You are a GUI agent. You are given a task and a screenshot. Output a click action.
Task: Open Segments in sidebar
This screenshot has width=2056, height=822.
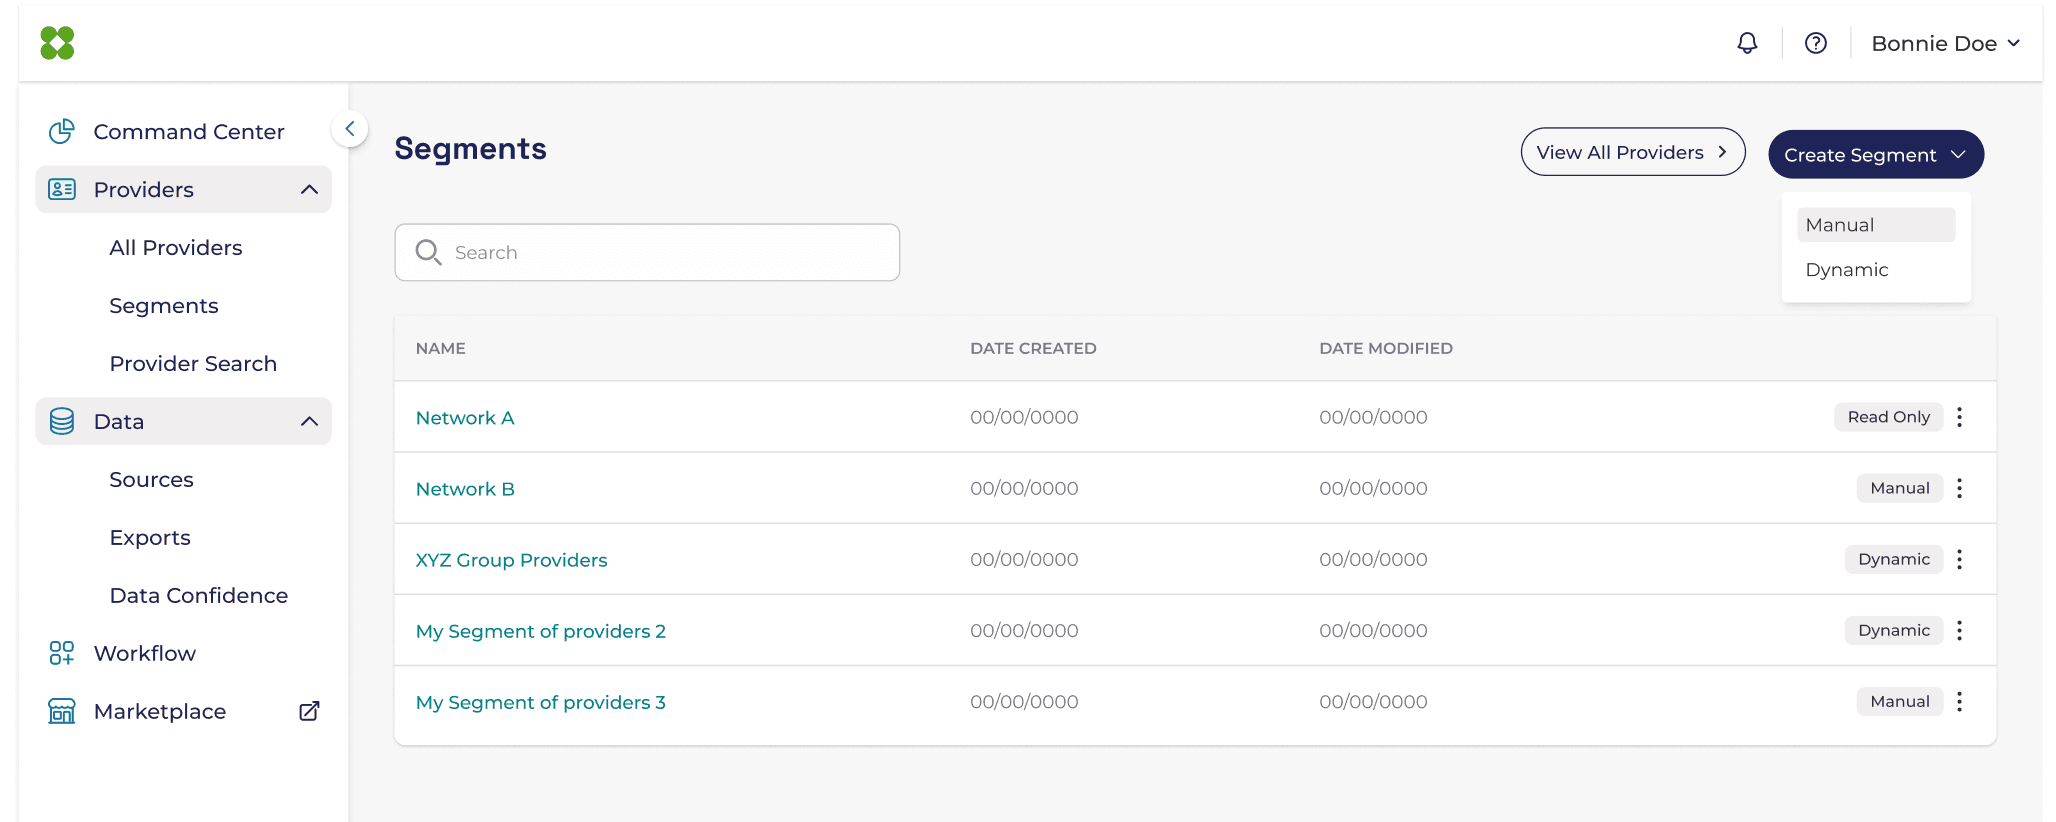pyautogui.click(x=164, y=305)
